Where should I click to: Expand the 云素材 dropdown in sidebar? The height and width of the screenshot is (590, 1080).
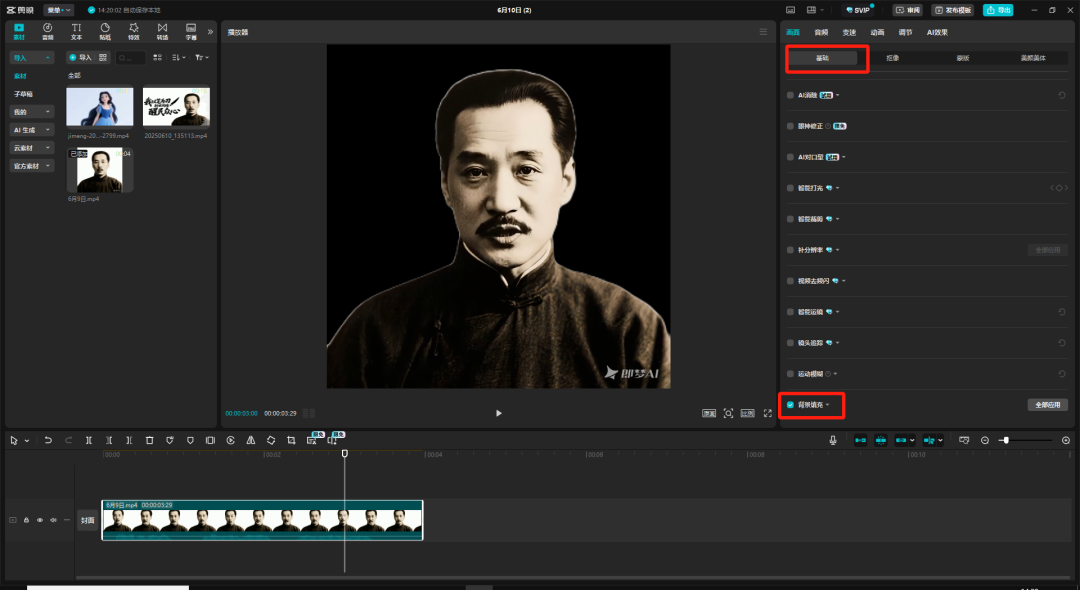coord(32,148)
